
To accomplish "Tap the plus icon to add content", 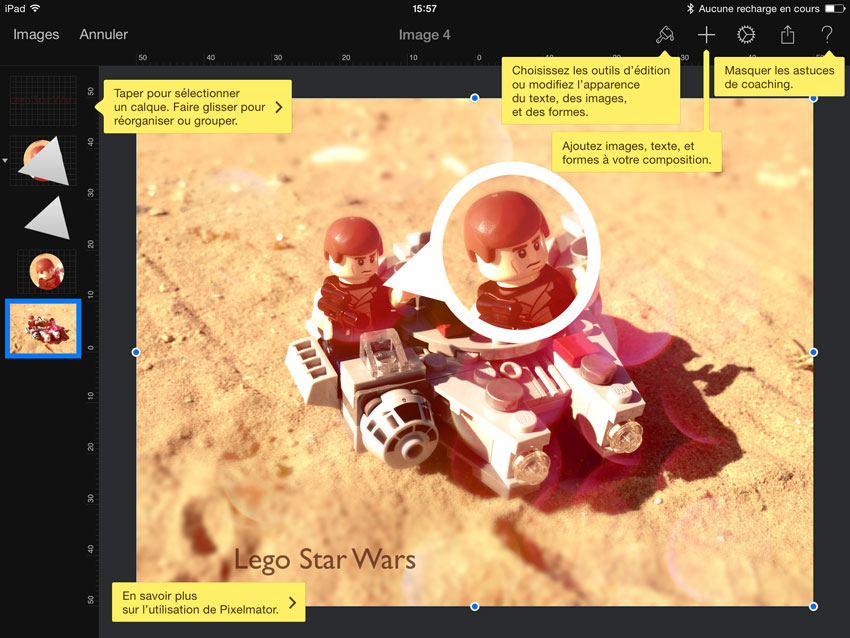I will pyautogui.click(x=706, y=35).
